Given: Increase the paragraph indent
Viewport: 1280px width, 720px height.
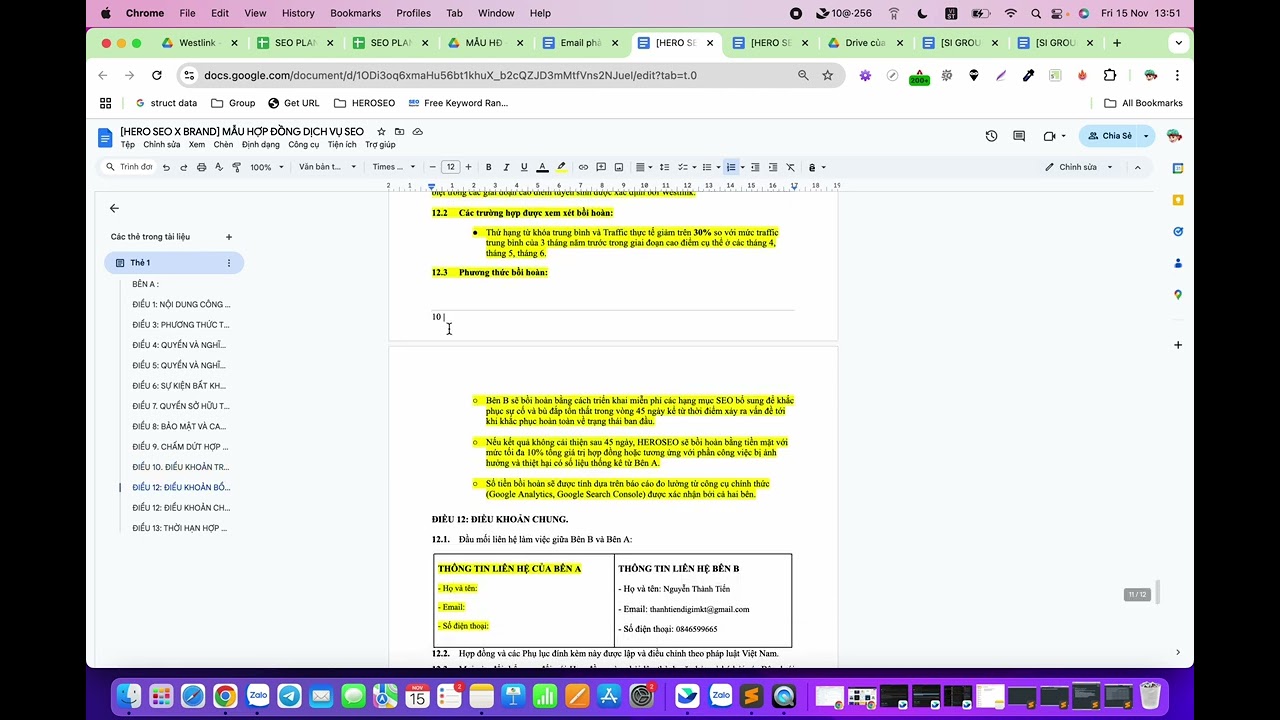Looking at the screenshot, I should tap(773, 167).
